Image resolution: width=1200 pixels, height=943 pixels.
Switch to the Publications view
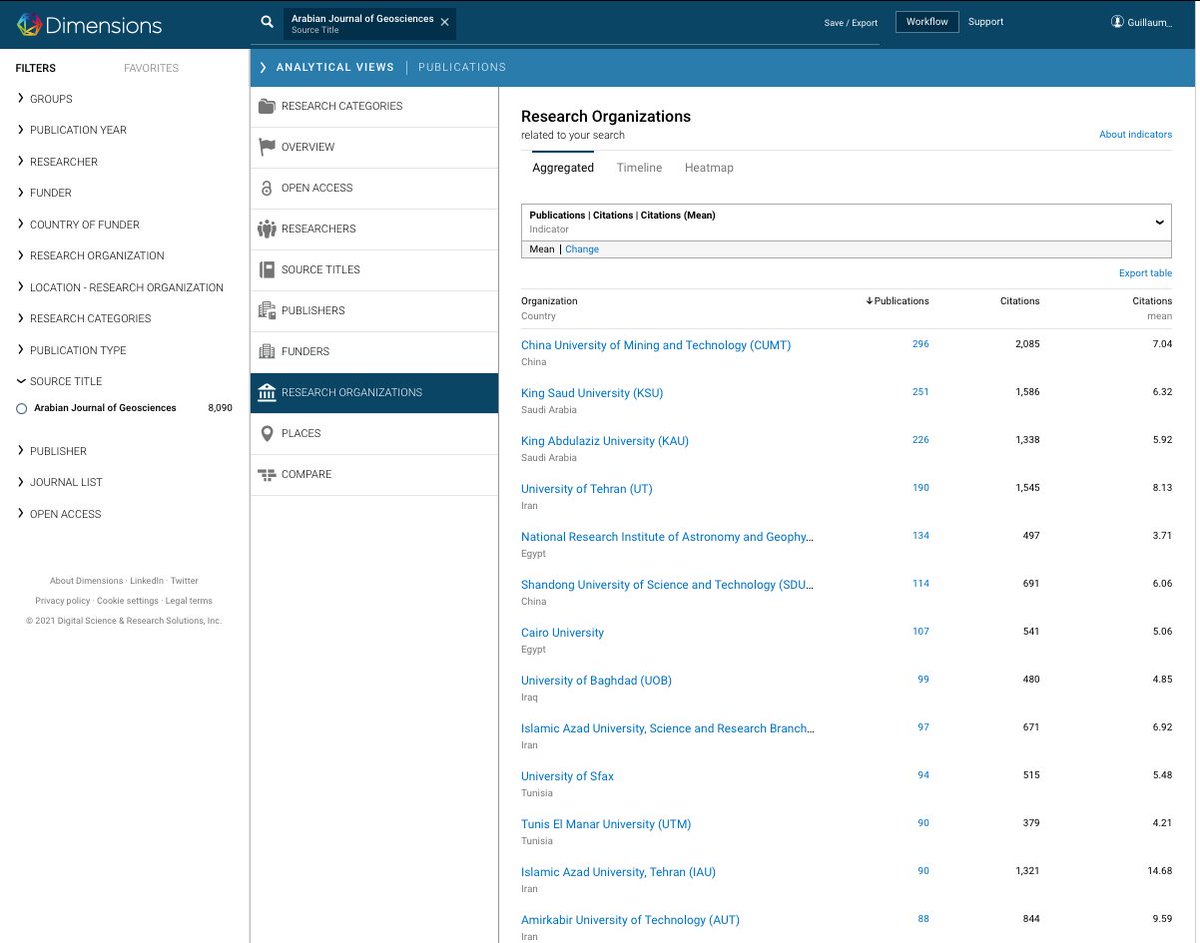click(462, 67)
